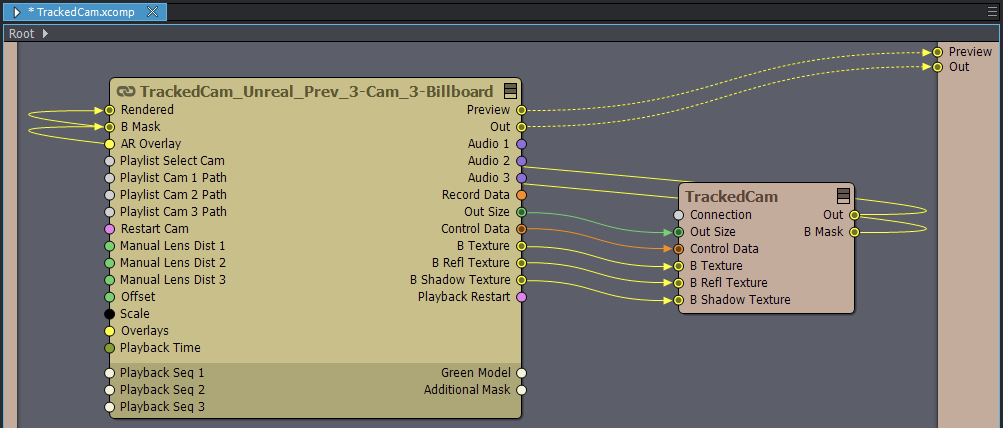Click the Playback Seq 3 pin
Screen dimensions: 1003x428
[109, 407]
